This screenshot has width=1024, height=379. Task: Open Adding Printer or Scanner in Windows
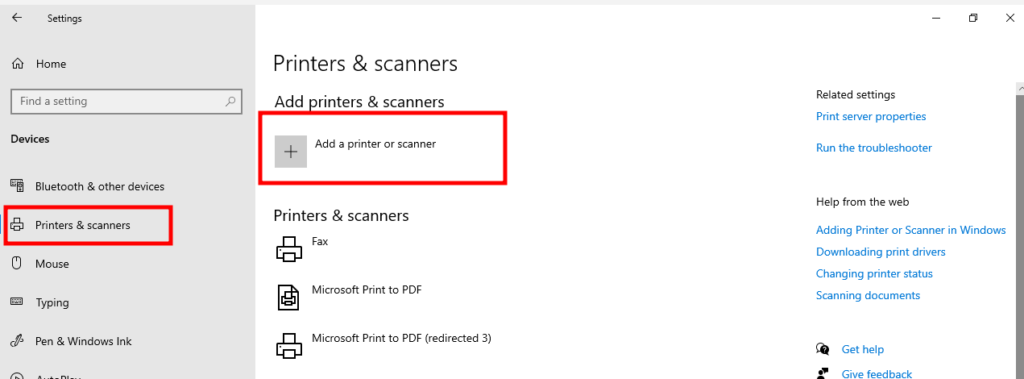pos(911,230)
